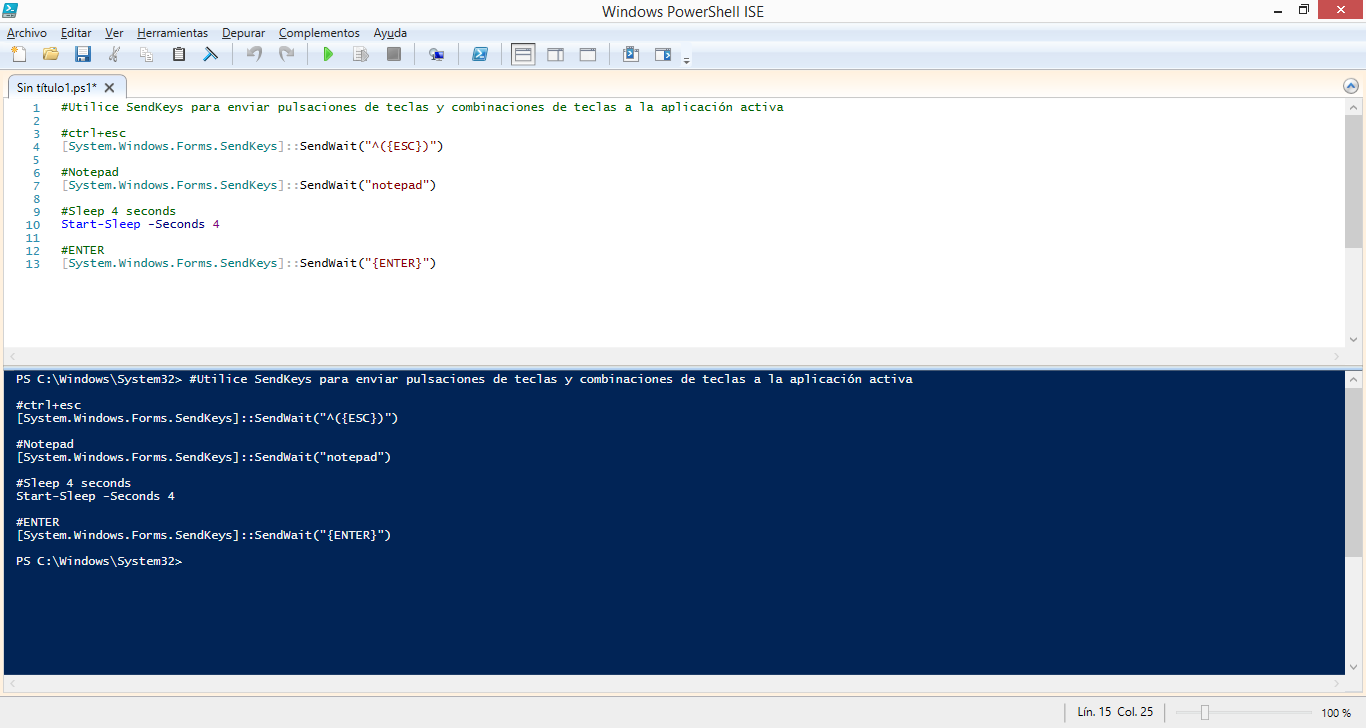The height and width of the screenshot is (728, 1366).
Task: Paste using the clipboard icon
Action: pos(179,54)
